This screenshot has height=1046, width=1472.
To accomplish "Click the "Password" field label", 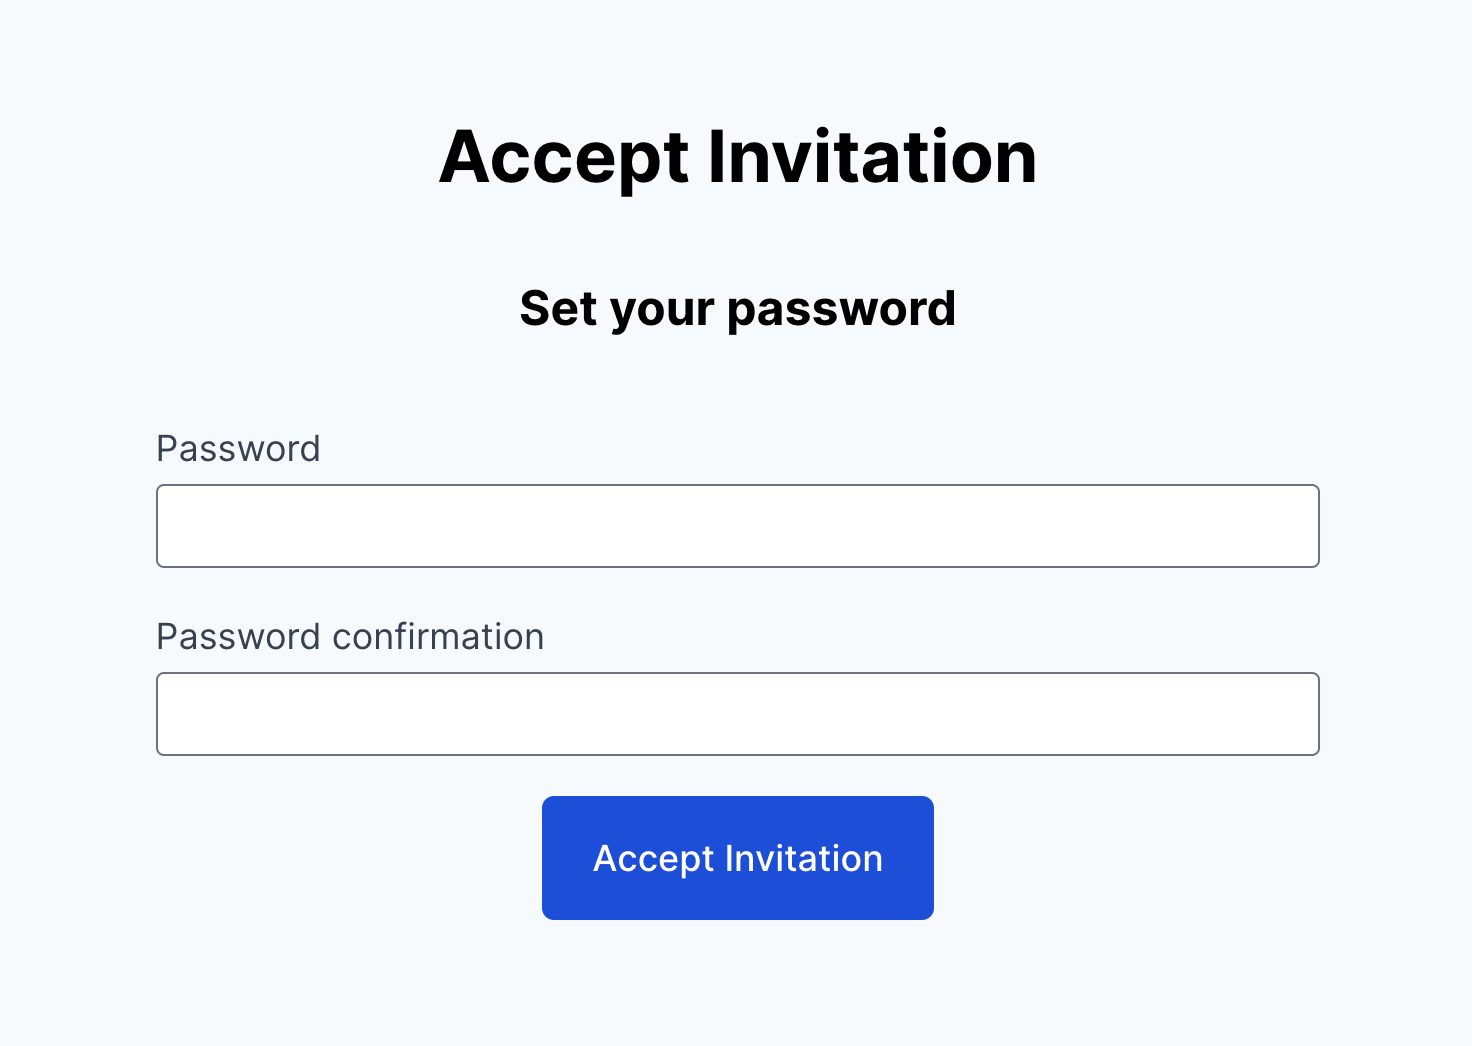I will click(238, 449).
